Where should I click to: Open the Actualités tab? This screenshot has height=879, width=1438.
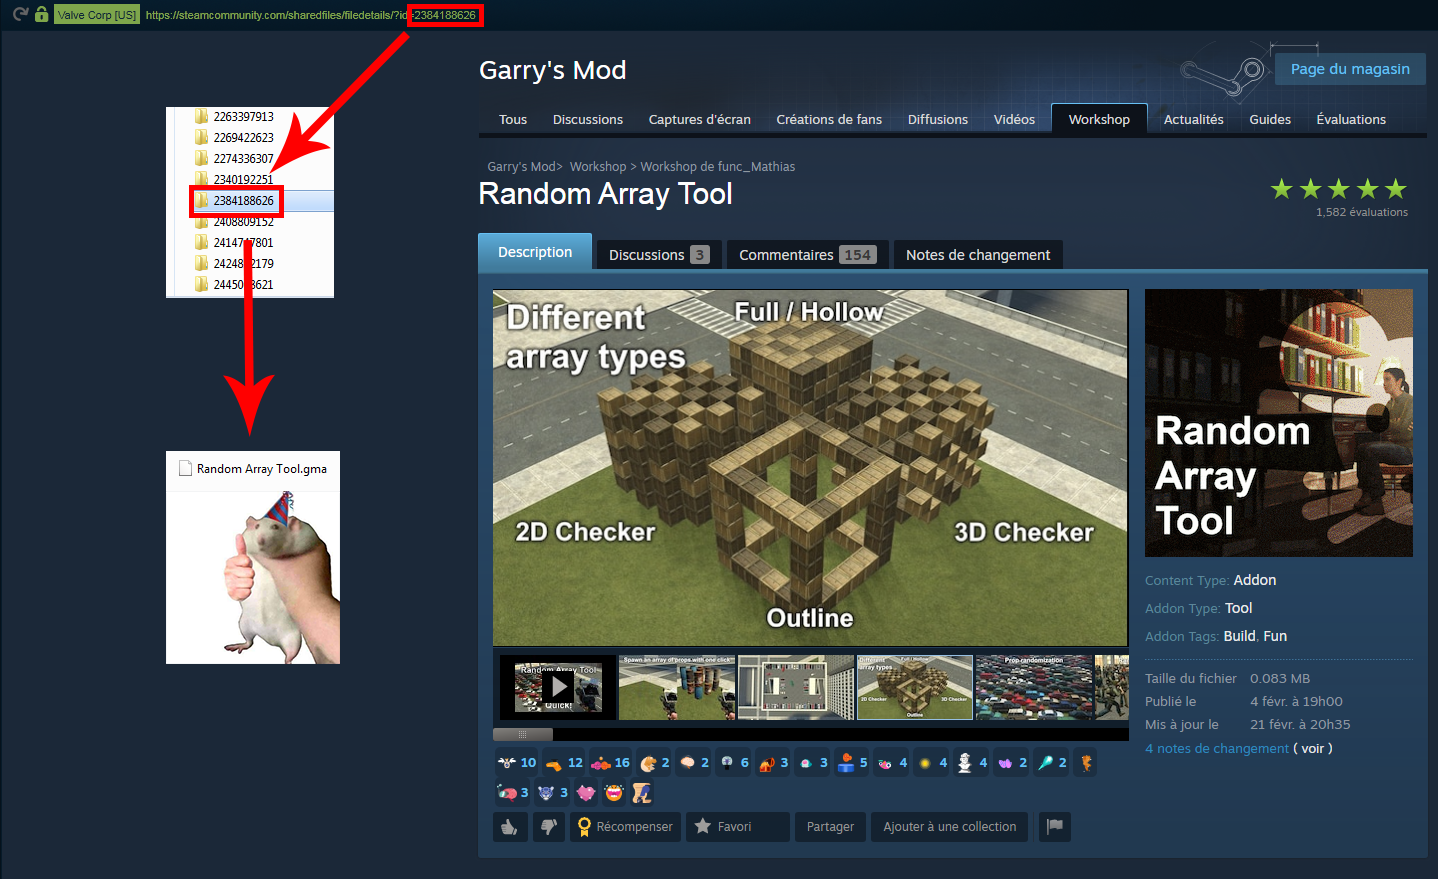[x=1194, y=119]
